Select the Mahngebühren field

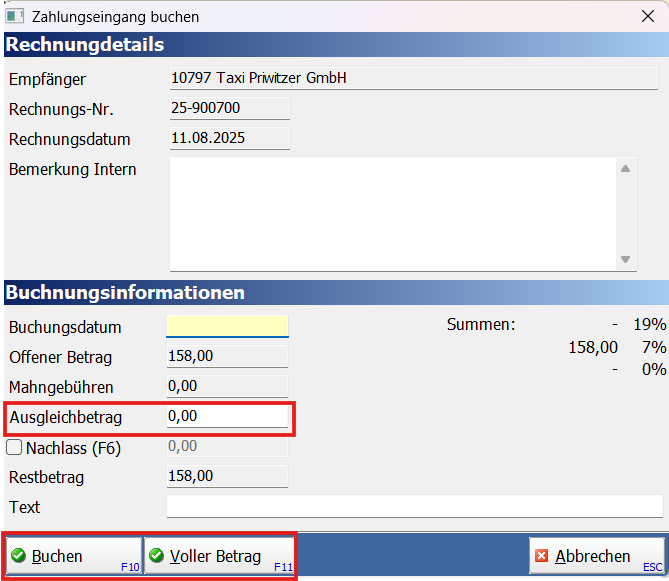pos(227,386)
